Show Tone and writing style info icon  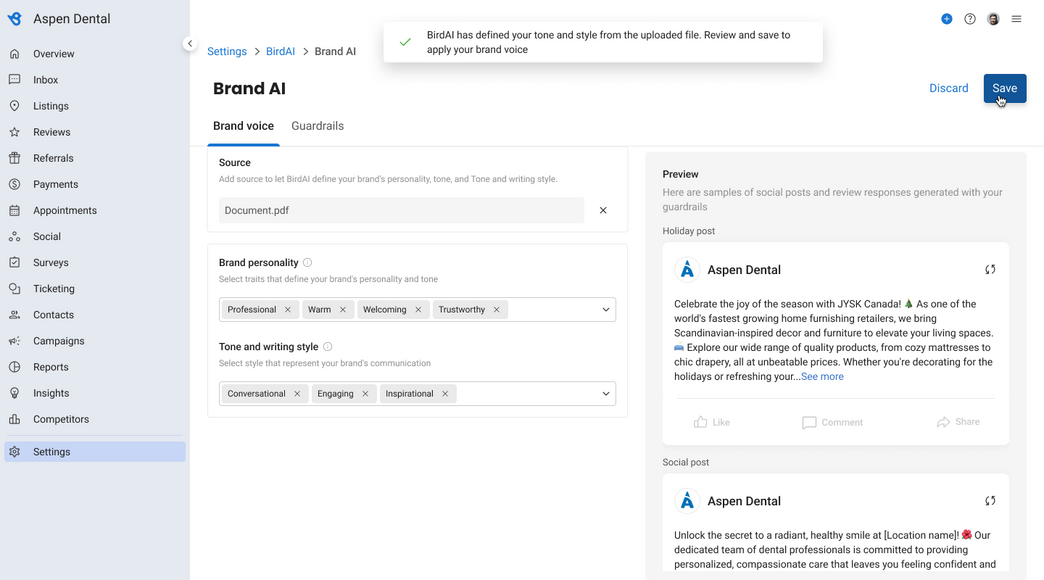(x=327, y=346)
